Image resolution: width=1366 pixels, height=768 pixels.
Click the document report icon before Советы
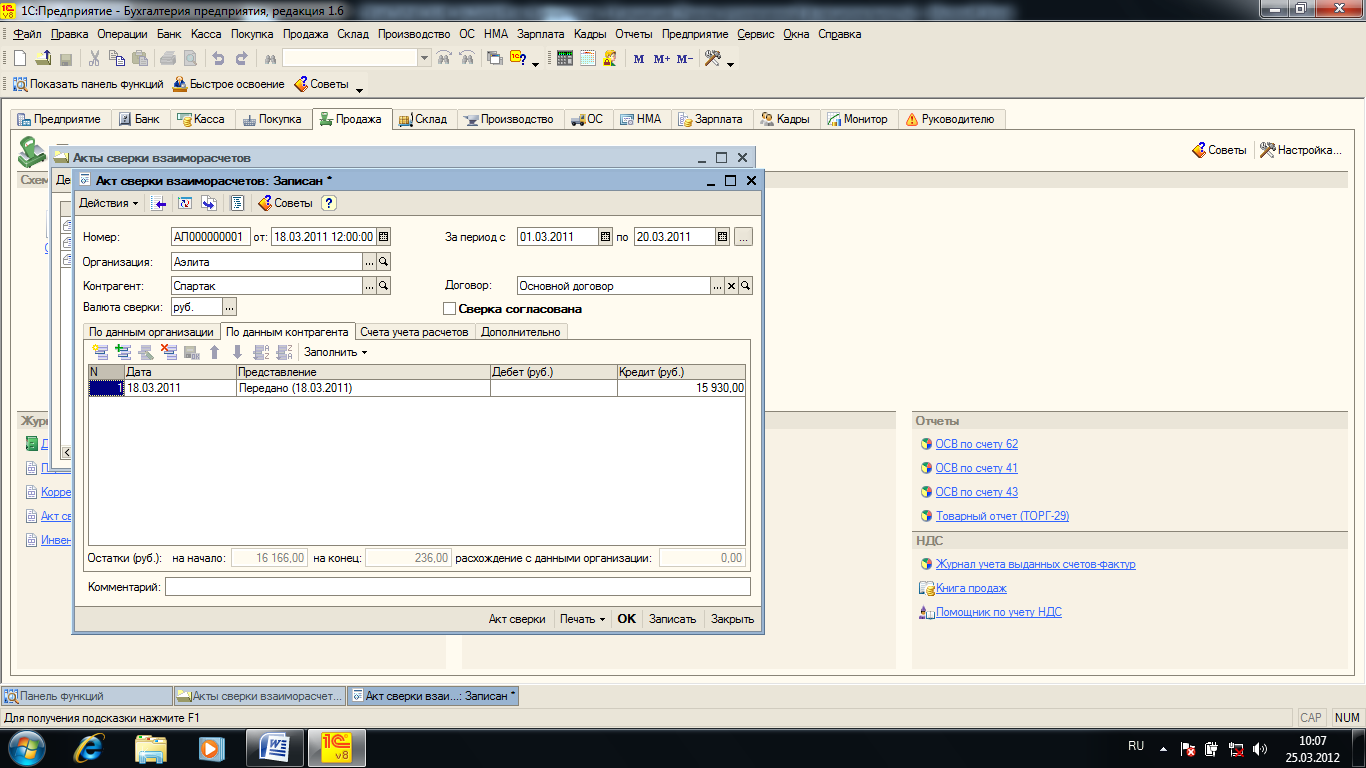[237, 203]
